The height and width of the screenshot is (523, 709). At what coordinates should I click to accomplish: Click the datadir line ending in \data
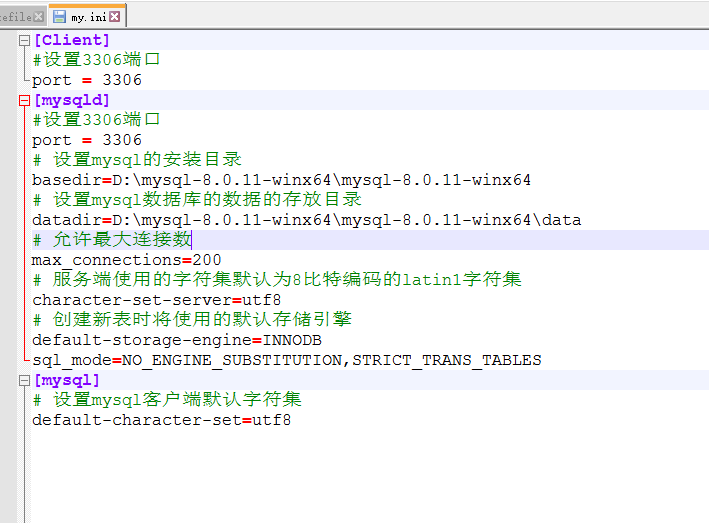click(307, 220)
